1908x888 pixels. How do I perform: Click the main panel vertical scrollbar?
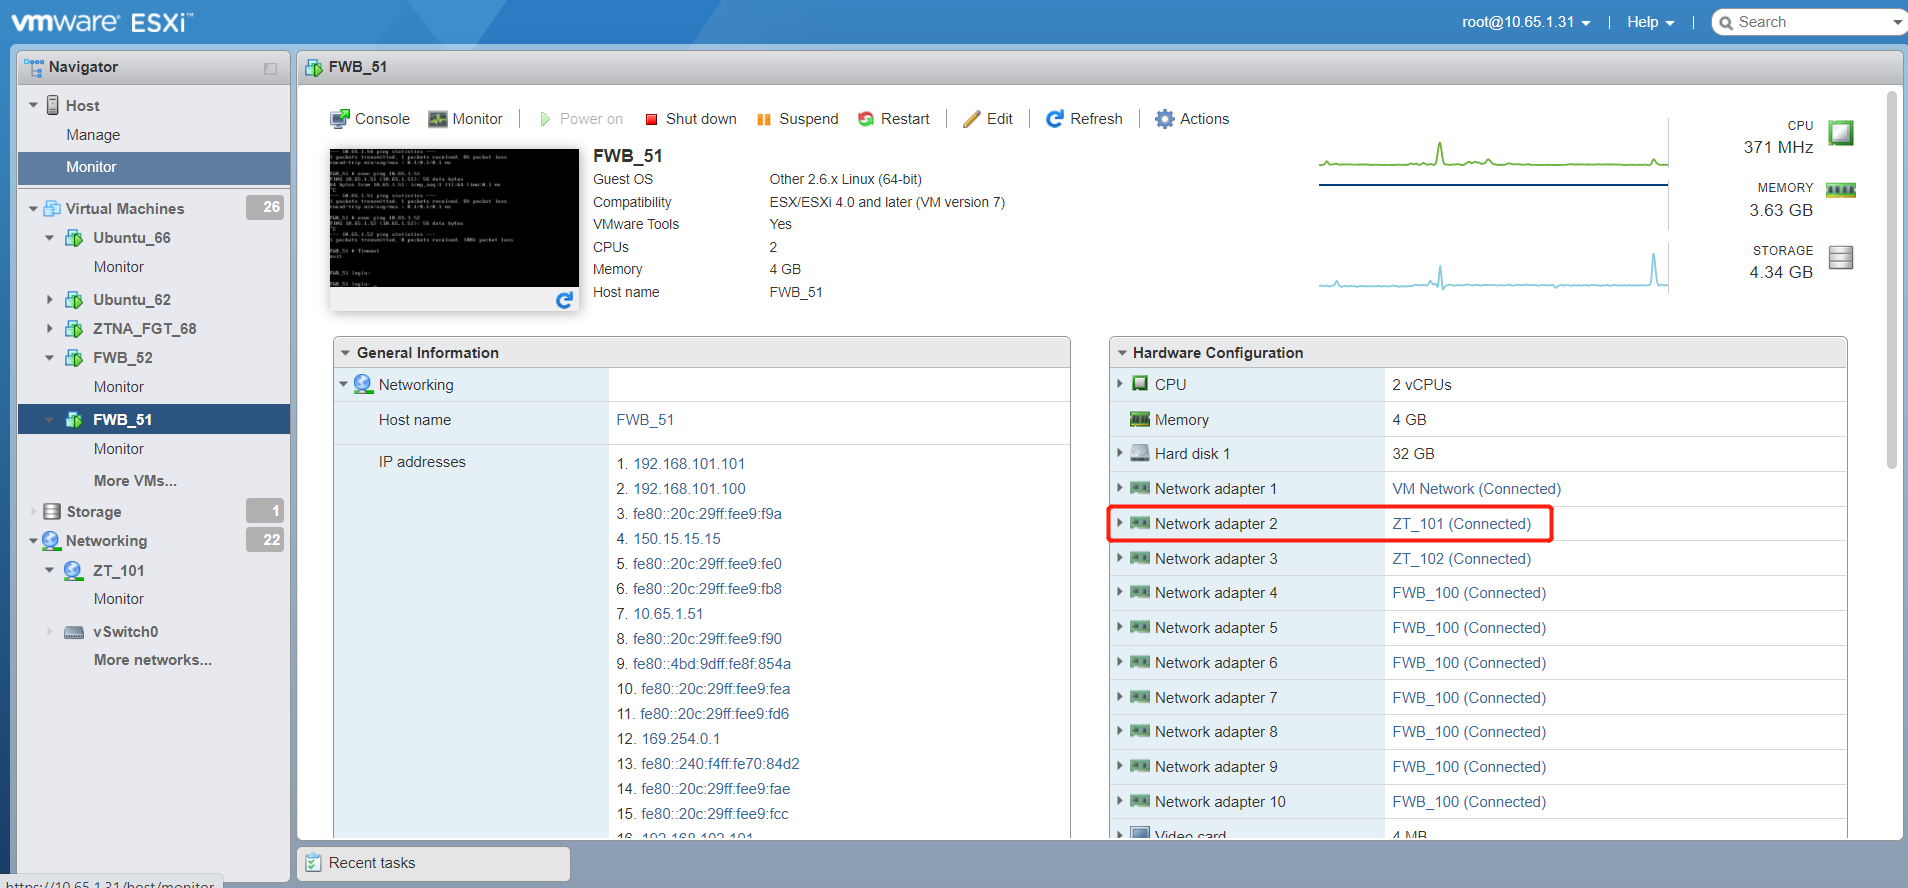point(1891,280)
